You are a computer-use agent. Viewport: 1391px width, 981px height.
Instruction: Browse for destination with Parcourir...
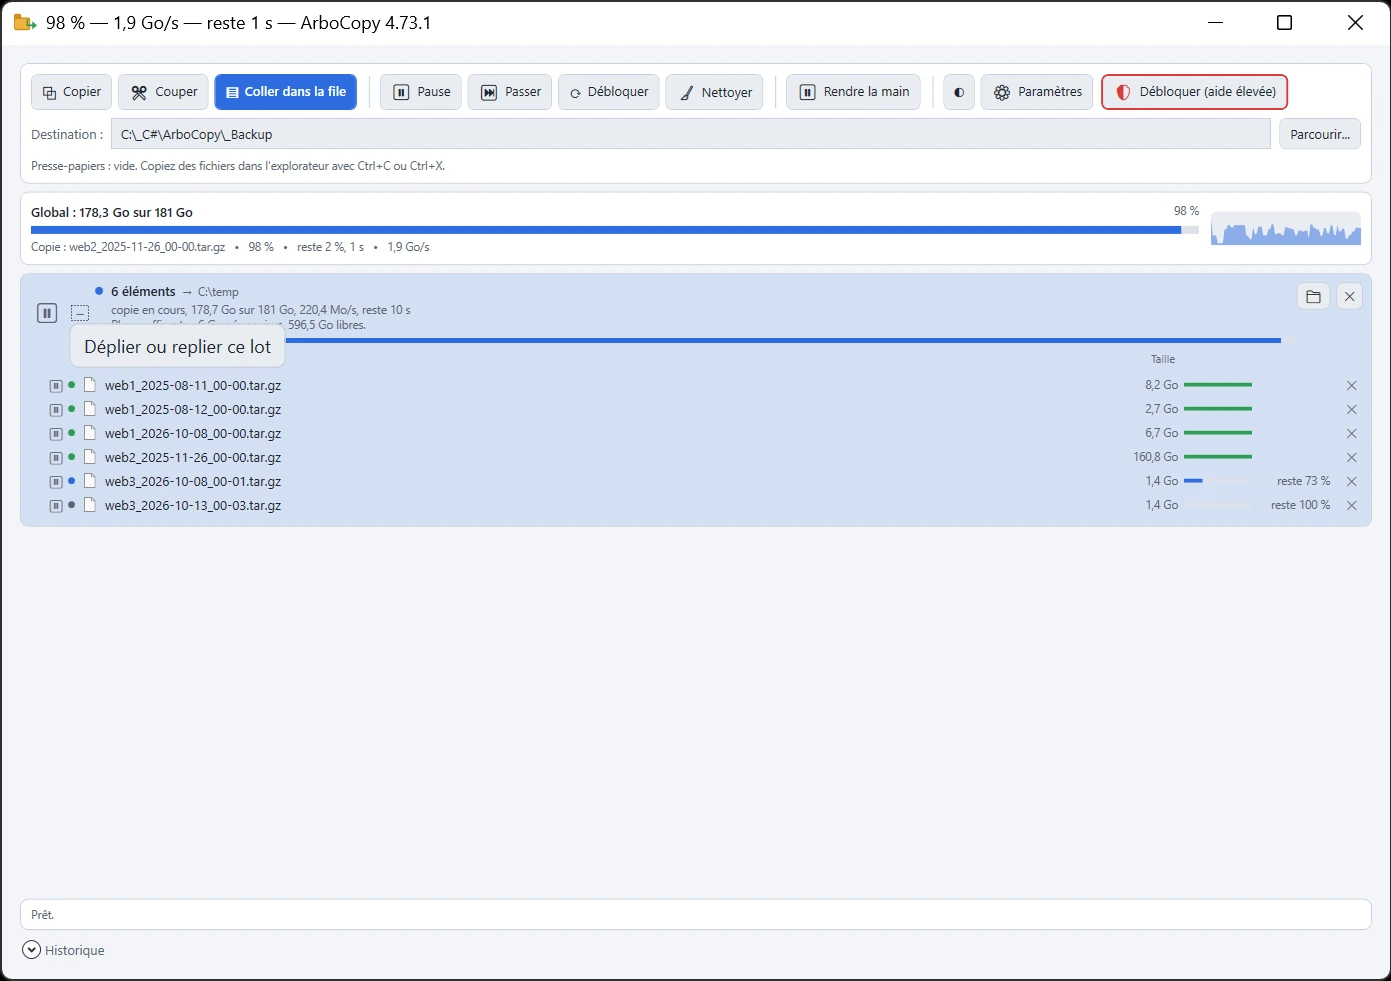pyautogui.click(x=1320, y=134)
